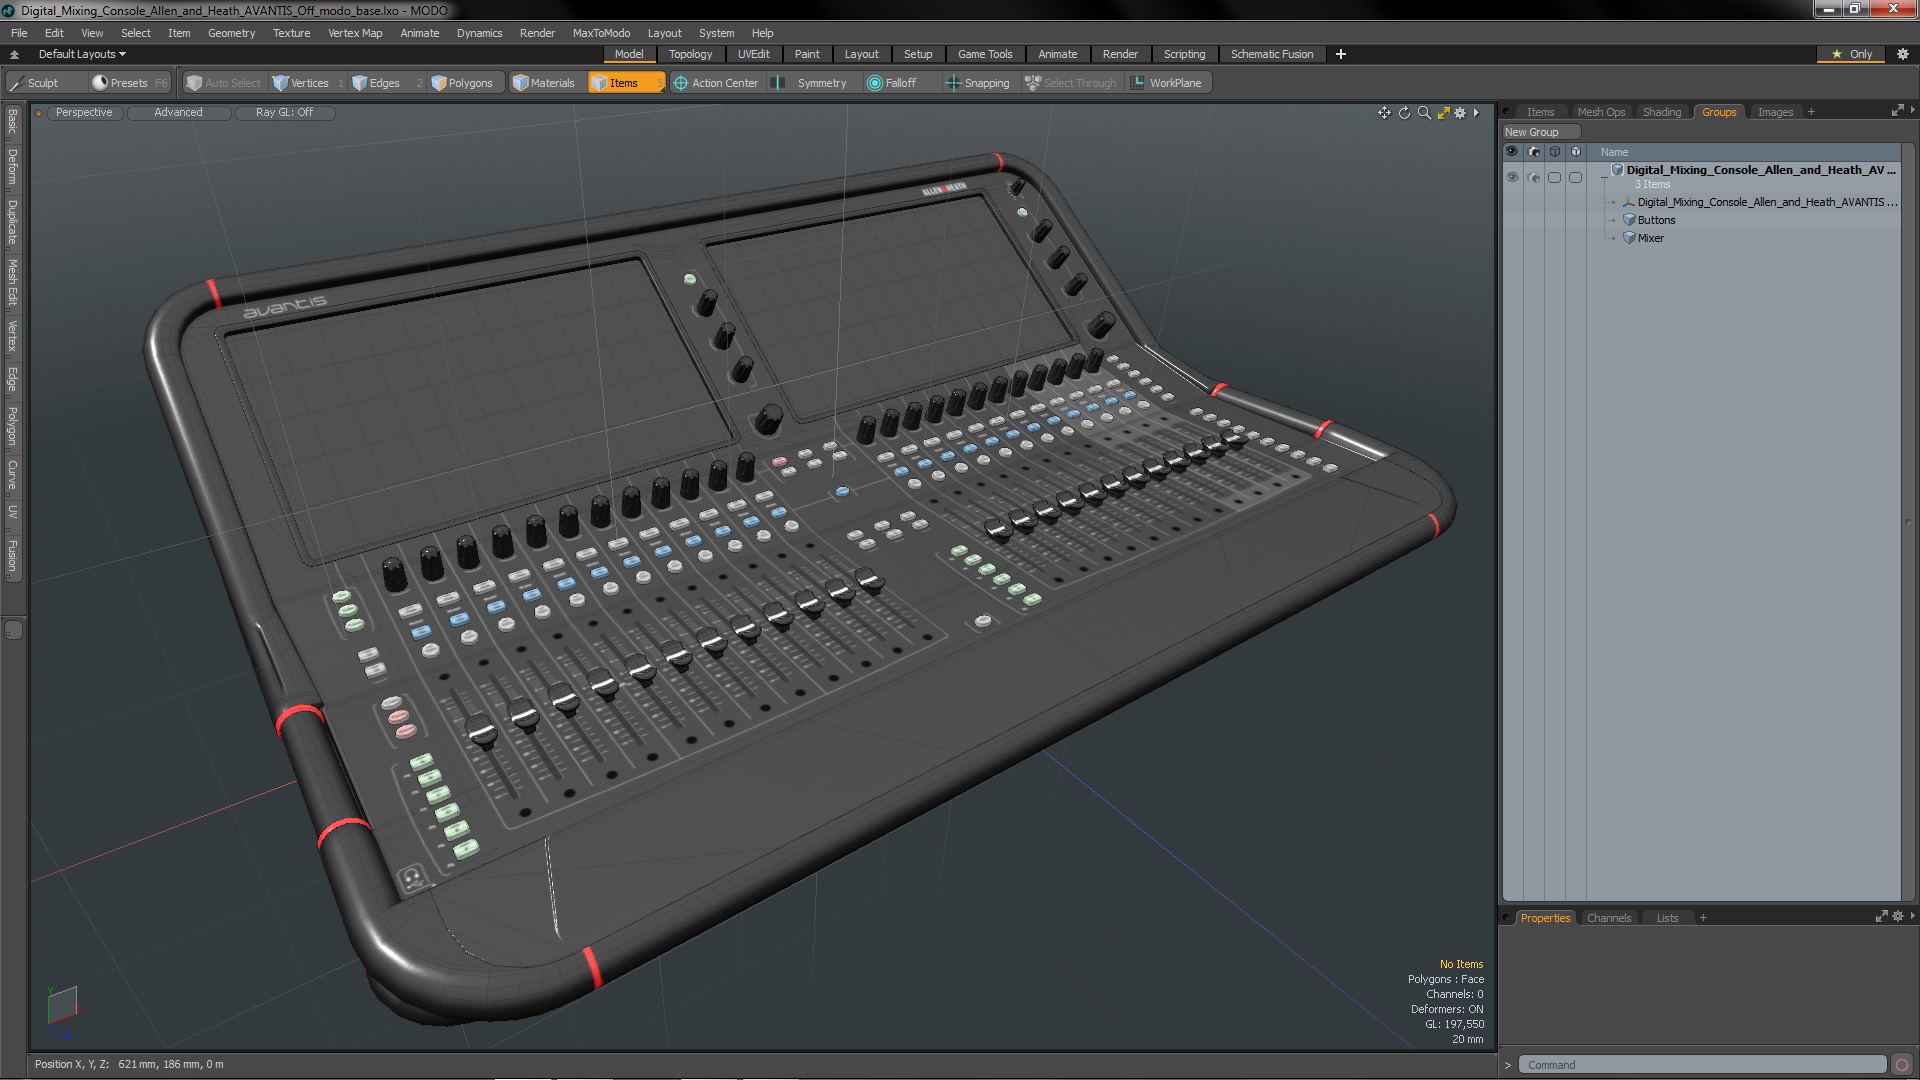Viewport: 1920px width, 1080px height.
Task: Add a new layout tab with plus
Action: tap(1340, 54)
